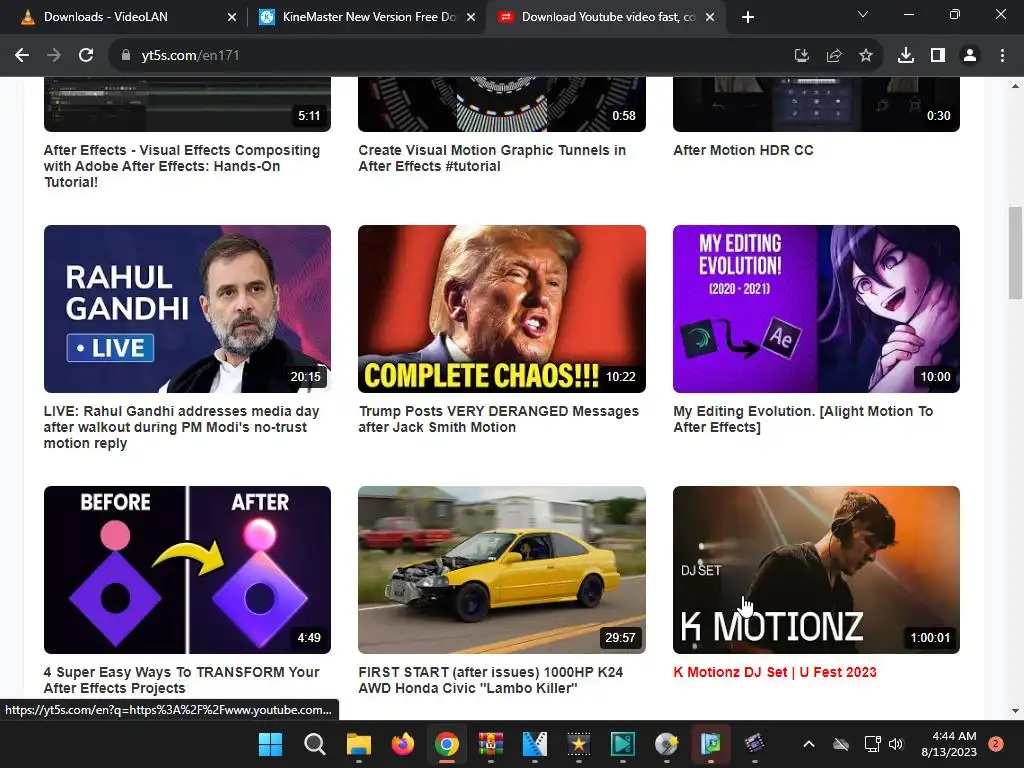The image size is (1024, 768).
Task: Switch to Downloads - VideoLAN tab
Action: click(x=129, y=17)
